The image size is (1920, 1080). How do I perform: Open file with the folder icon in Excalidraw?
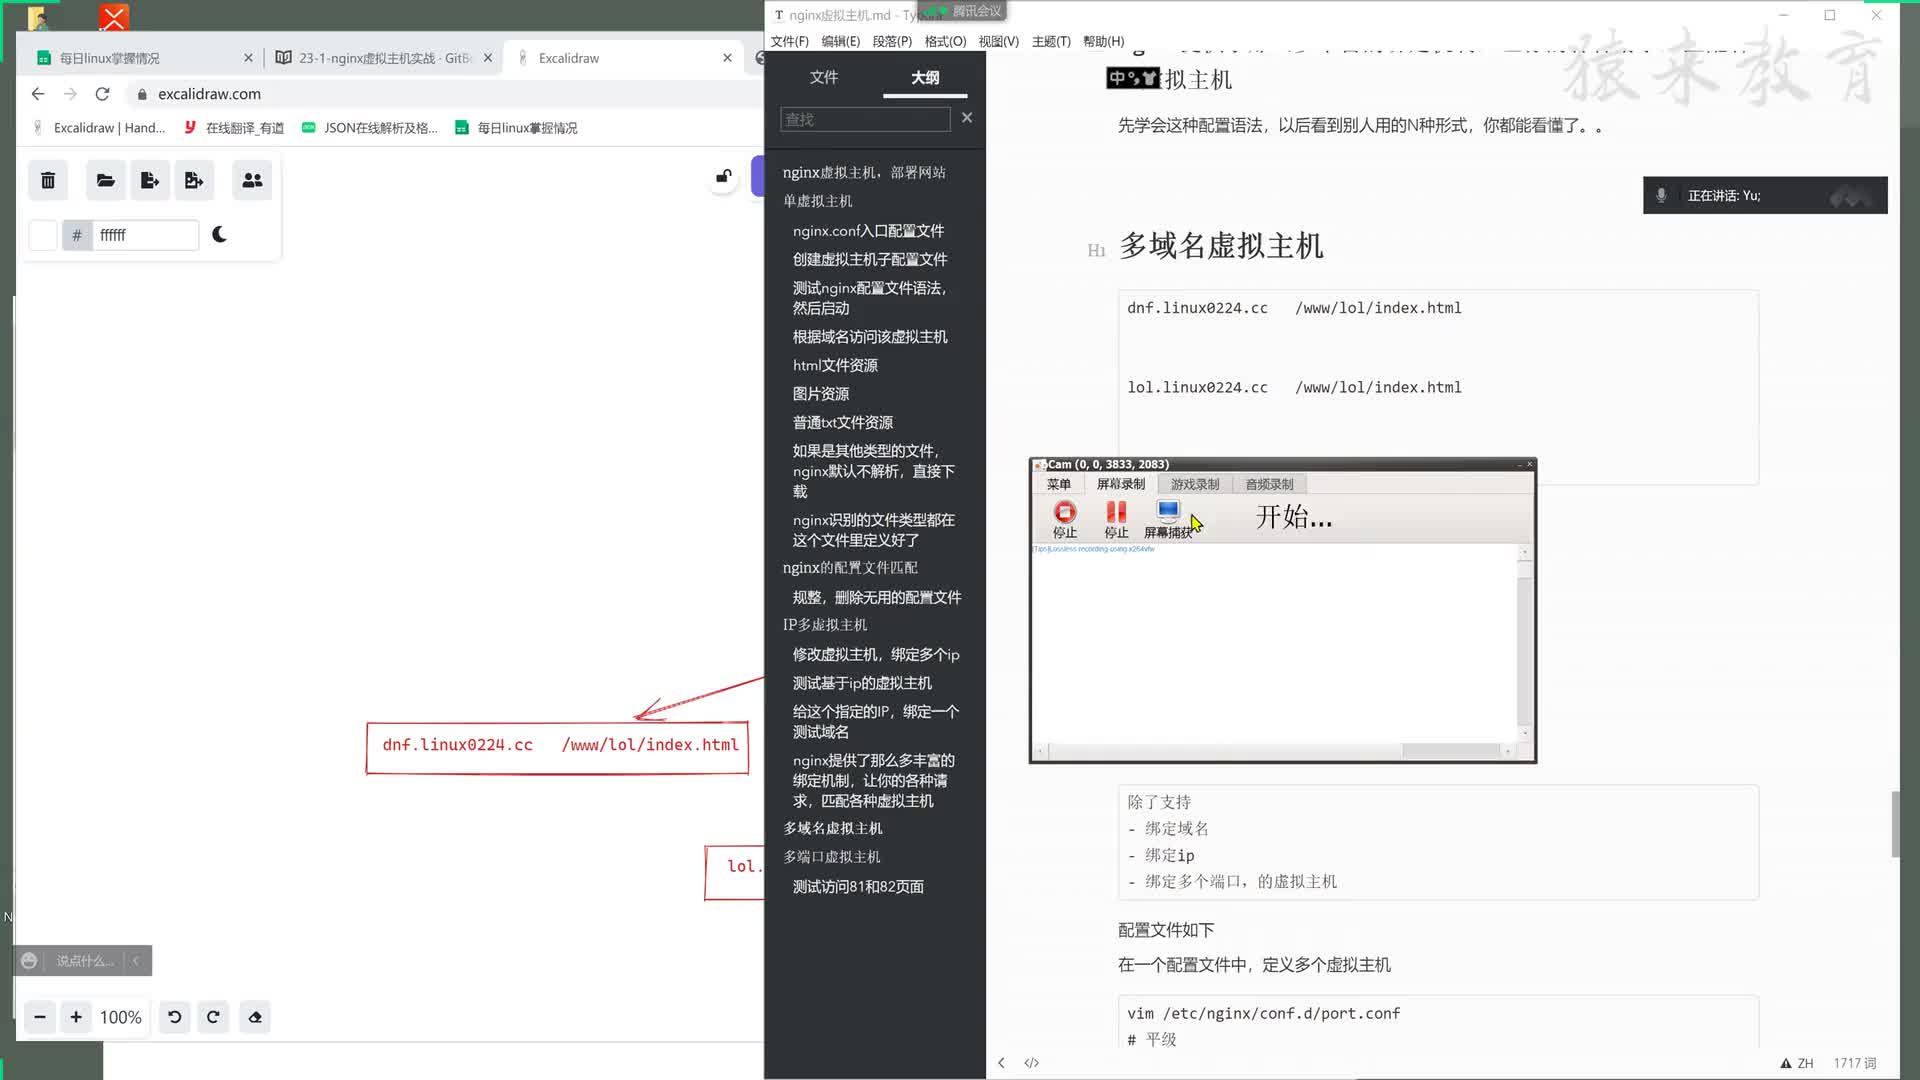106,181
